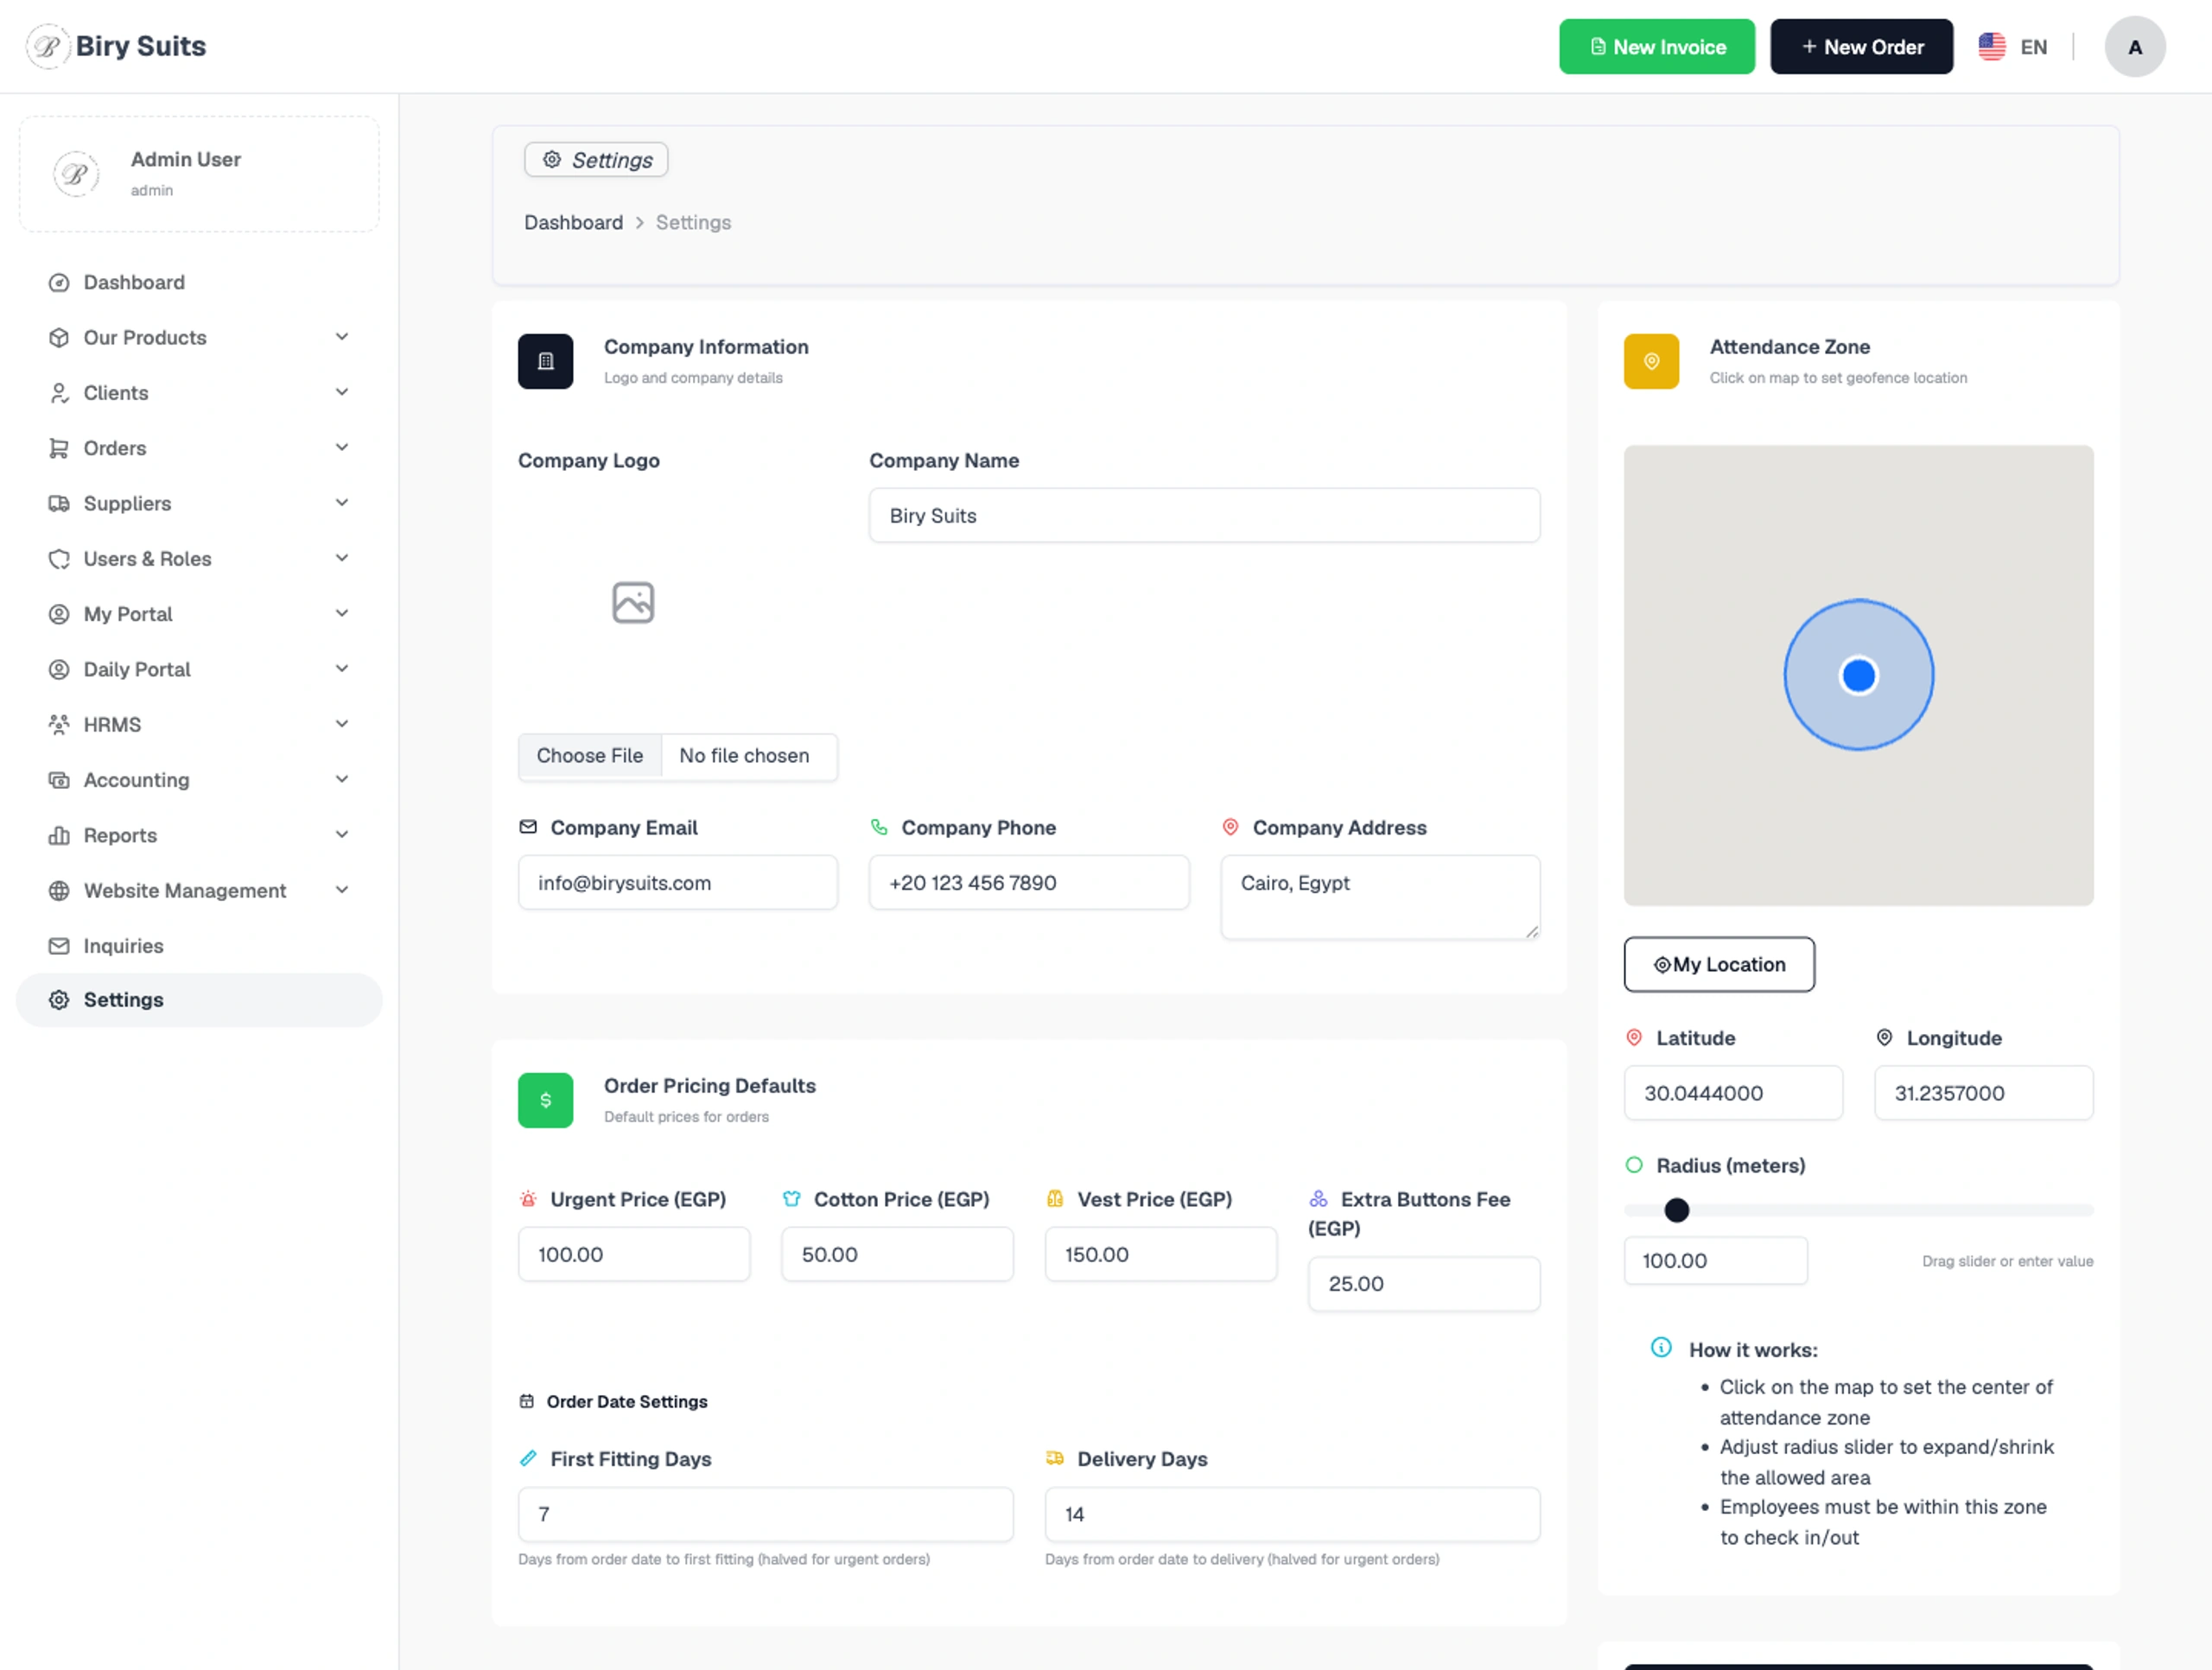This screenshot has height=1670, width=2212.
Task: Click the My Location button
Action: pos(1718,965)
